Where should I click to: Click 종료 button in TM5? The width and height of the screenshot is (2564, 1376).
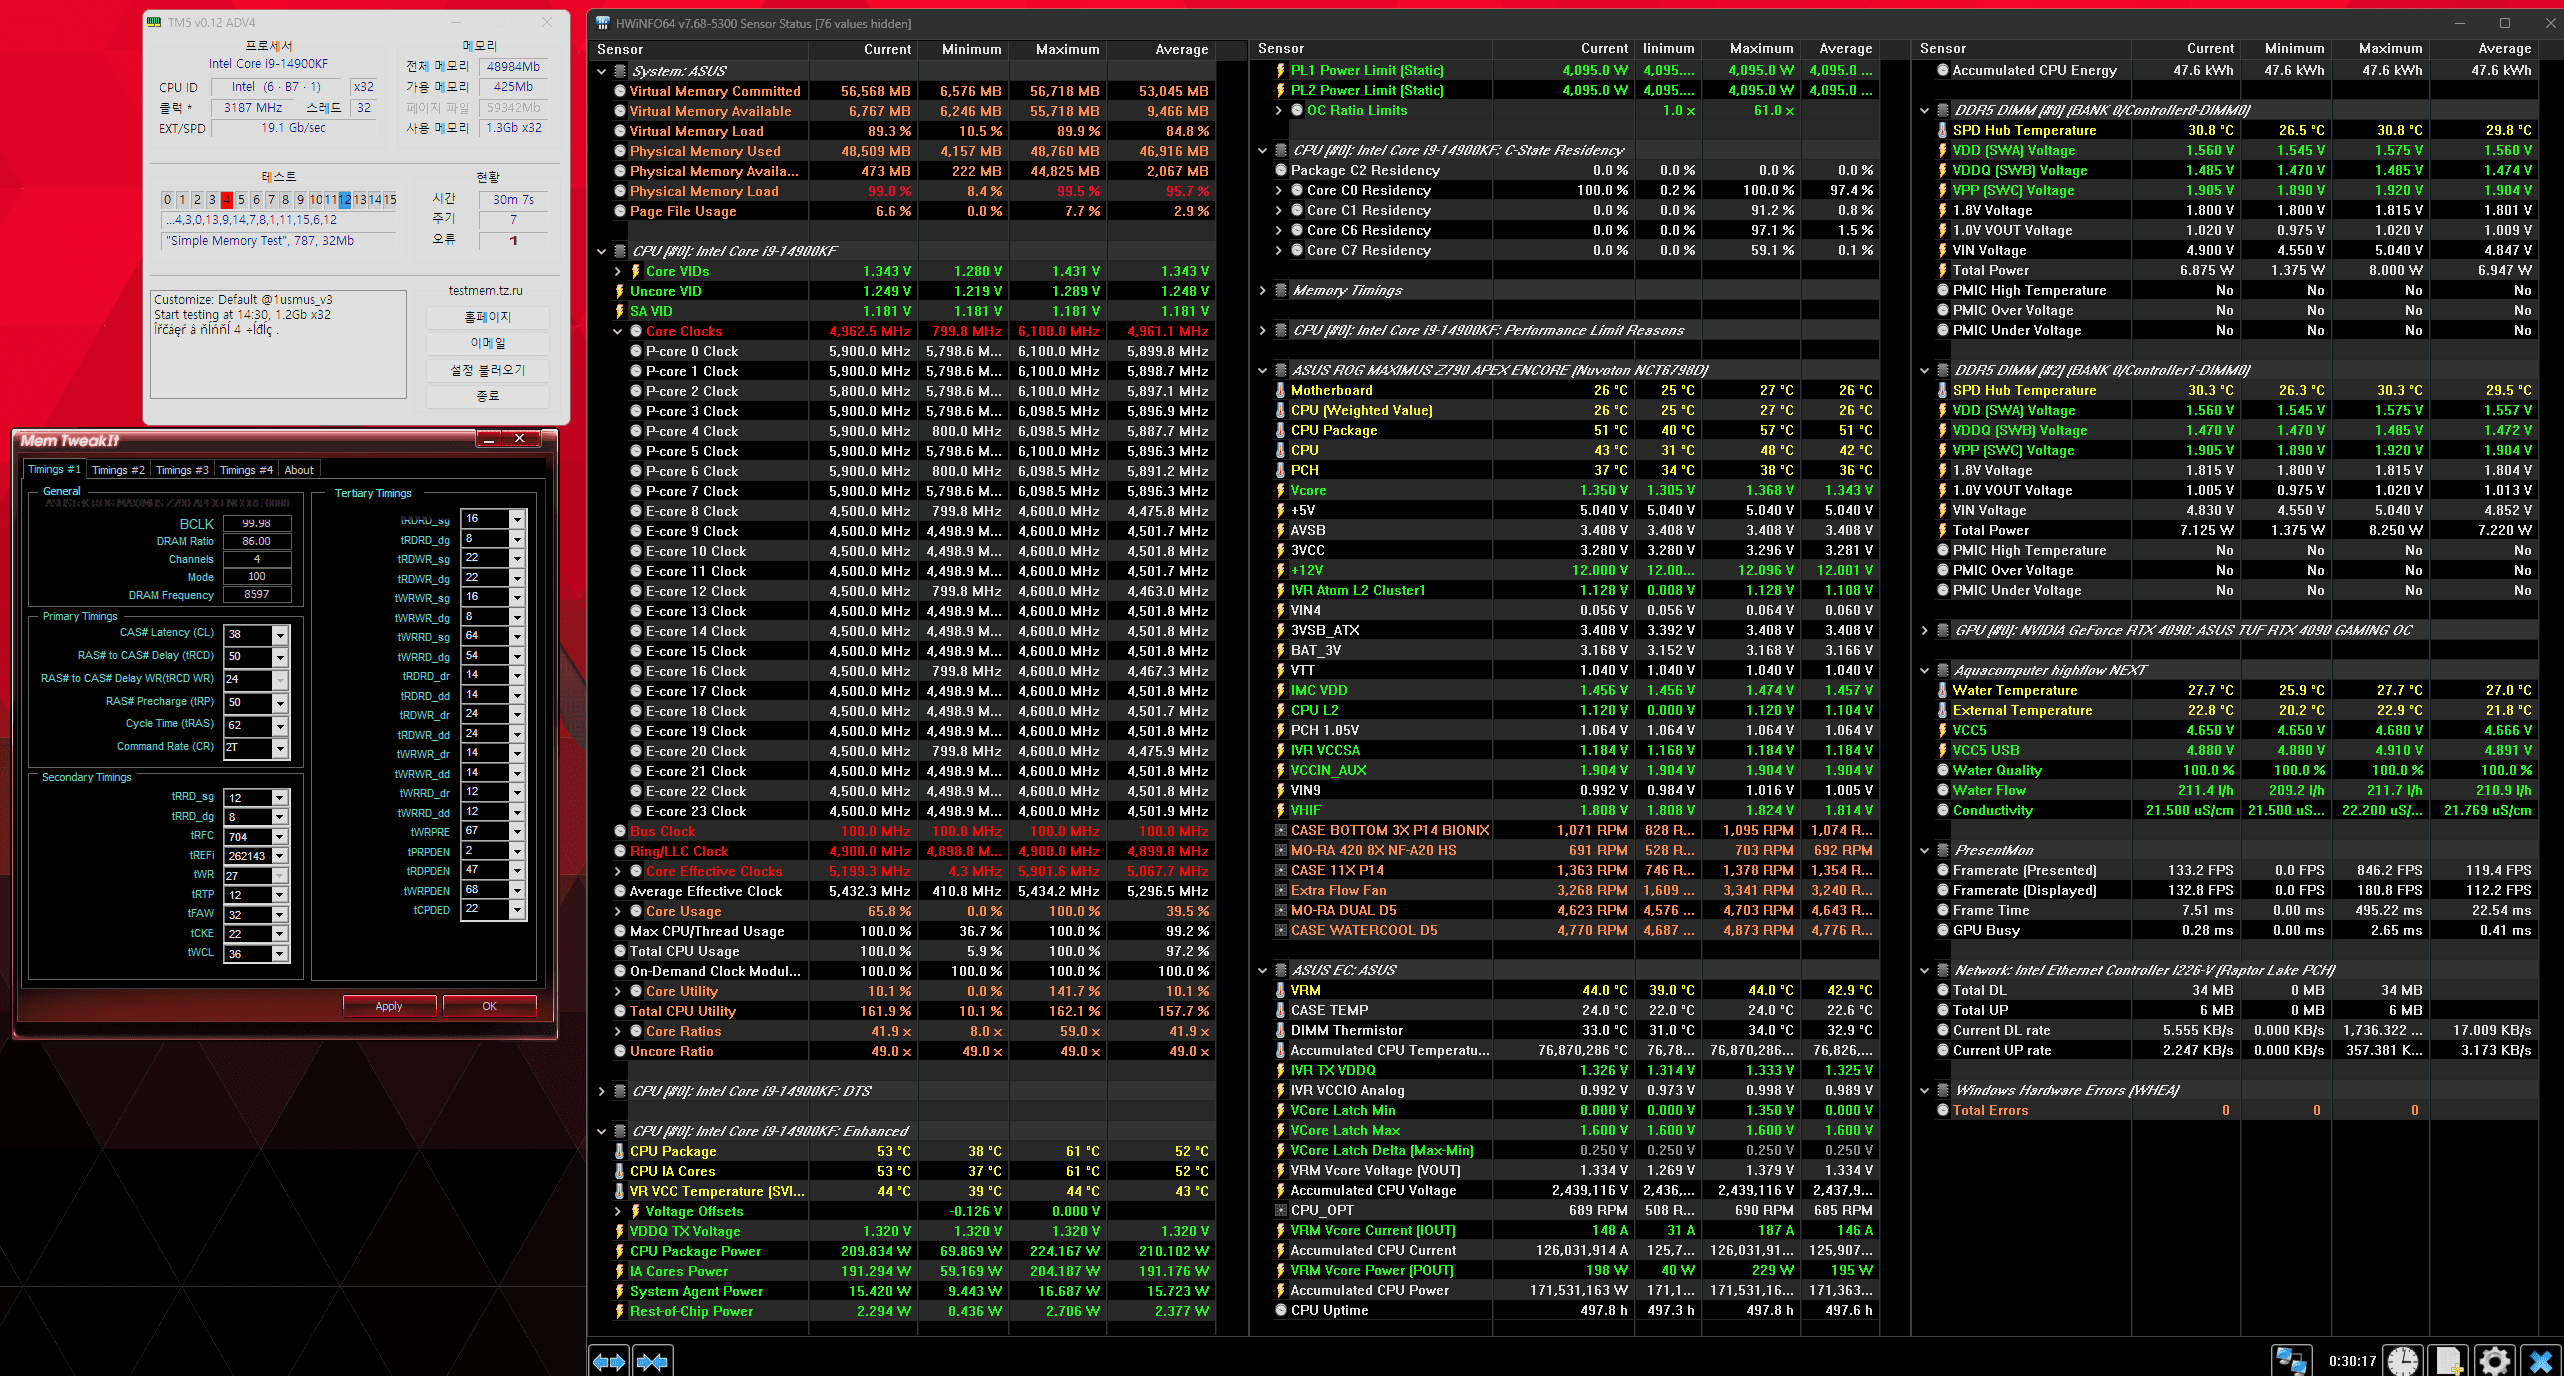pyautogui.click(x=487, y=396)
